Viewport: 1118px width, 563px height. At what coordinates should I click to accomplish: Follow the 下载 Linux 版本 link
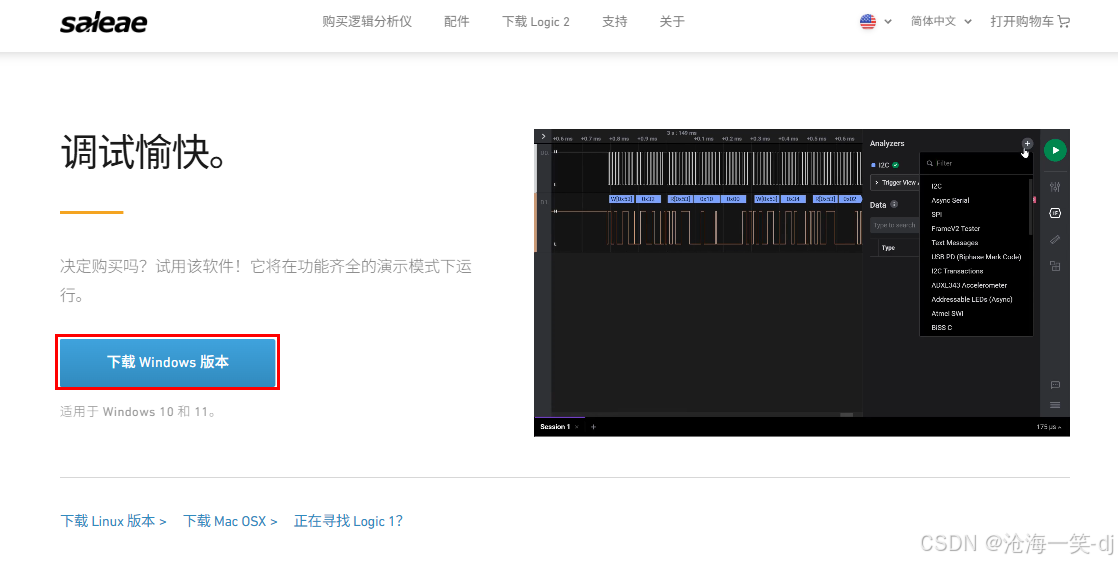pyautogui.click(x=113, y=521)
